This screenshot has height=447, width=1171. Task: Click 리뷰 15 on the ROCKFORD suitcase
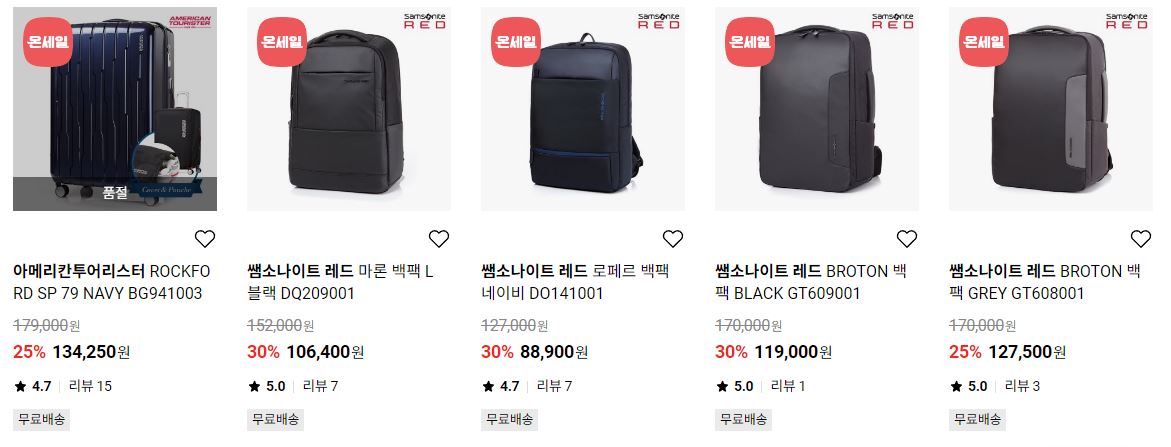click(90, 387)
